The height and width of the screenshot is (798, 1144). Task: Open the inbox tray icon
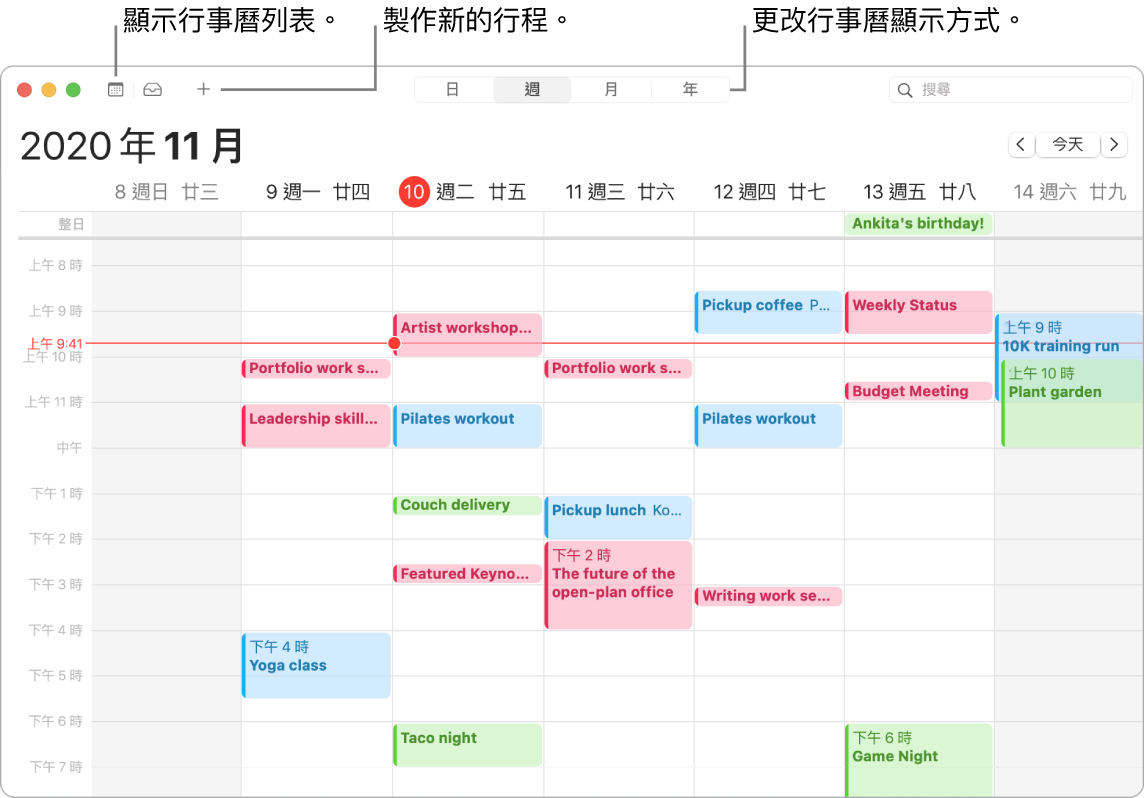coord(152,89)
